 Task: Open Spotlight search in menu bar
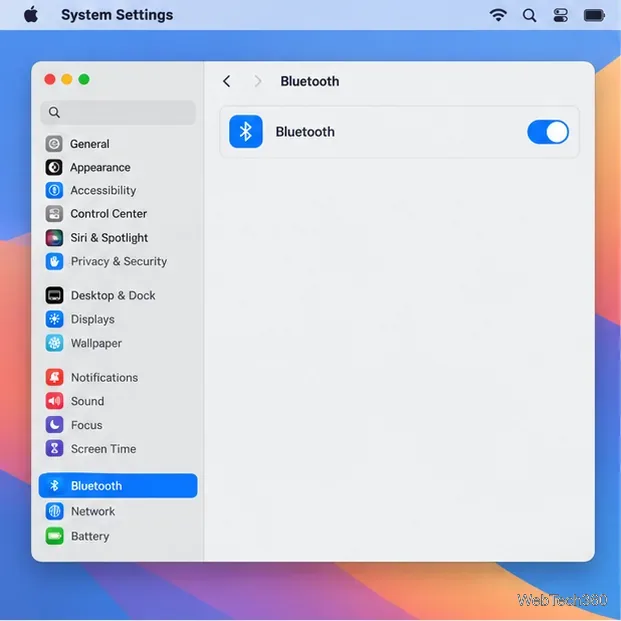point(529,15)
